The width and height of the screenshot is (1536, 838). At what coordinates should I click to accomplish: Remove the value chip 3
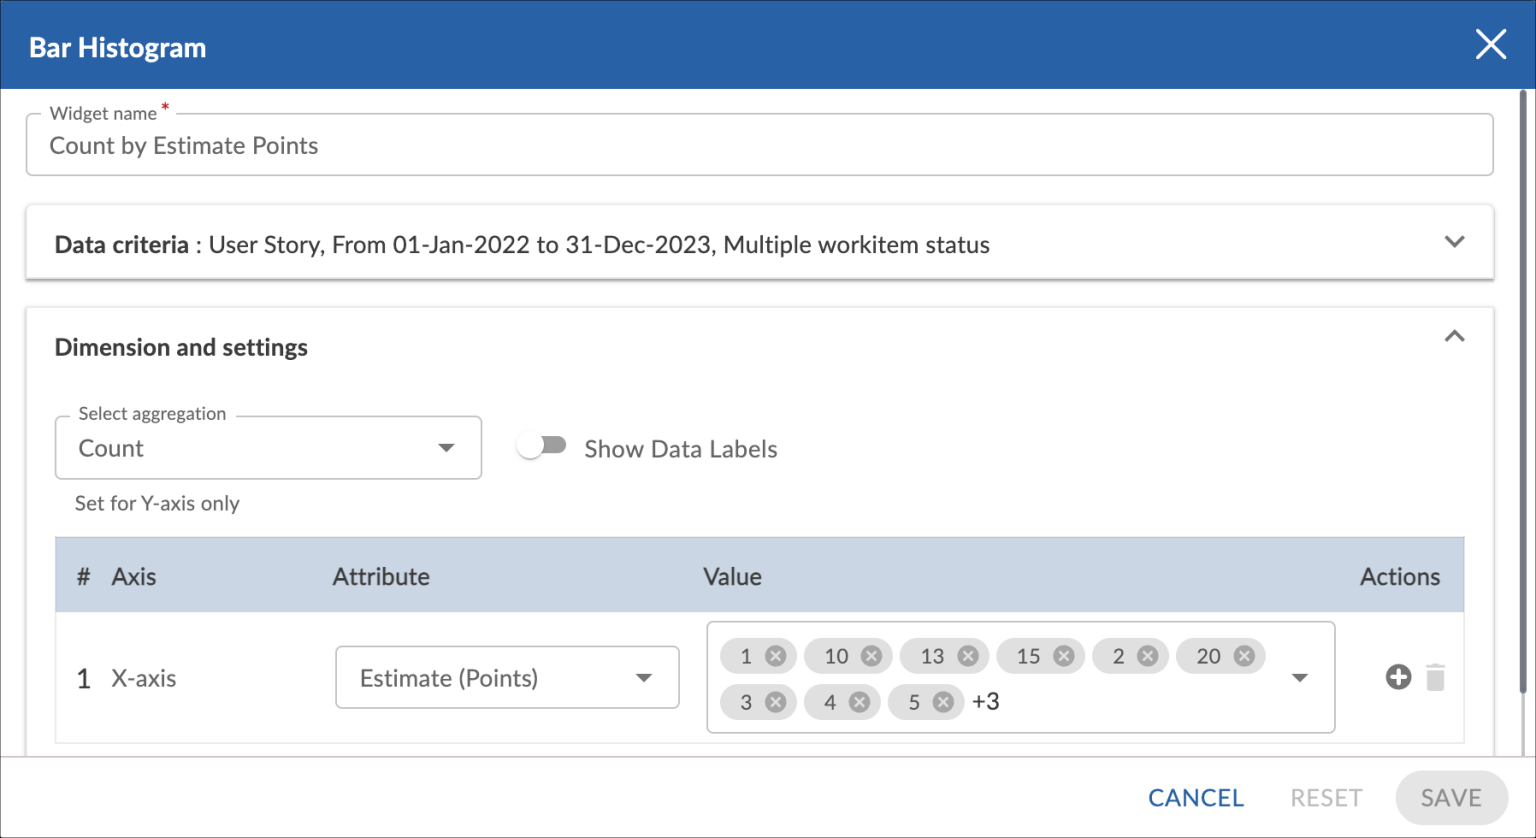tap(775, 702)
